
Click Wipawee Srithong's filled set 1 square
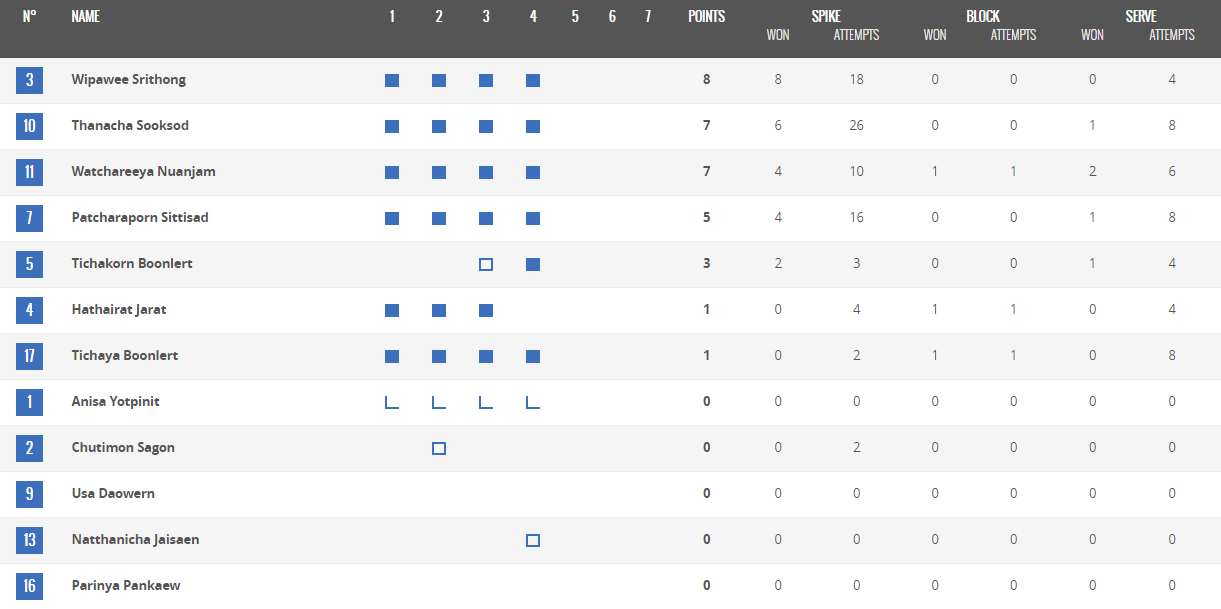tap(392, 80)
